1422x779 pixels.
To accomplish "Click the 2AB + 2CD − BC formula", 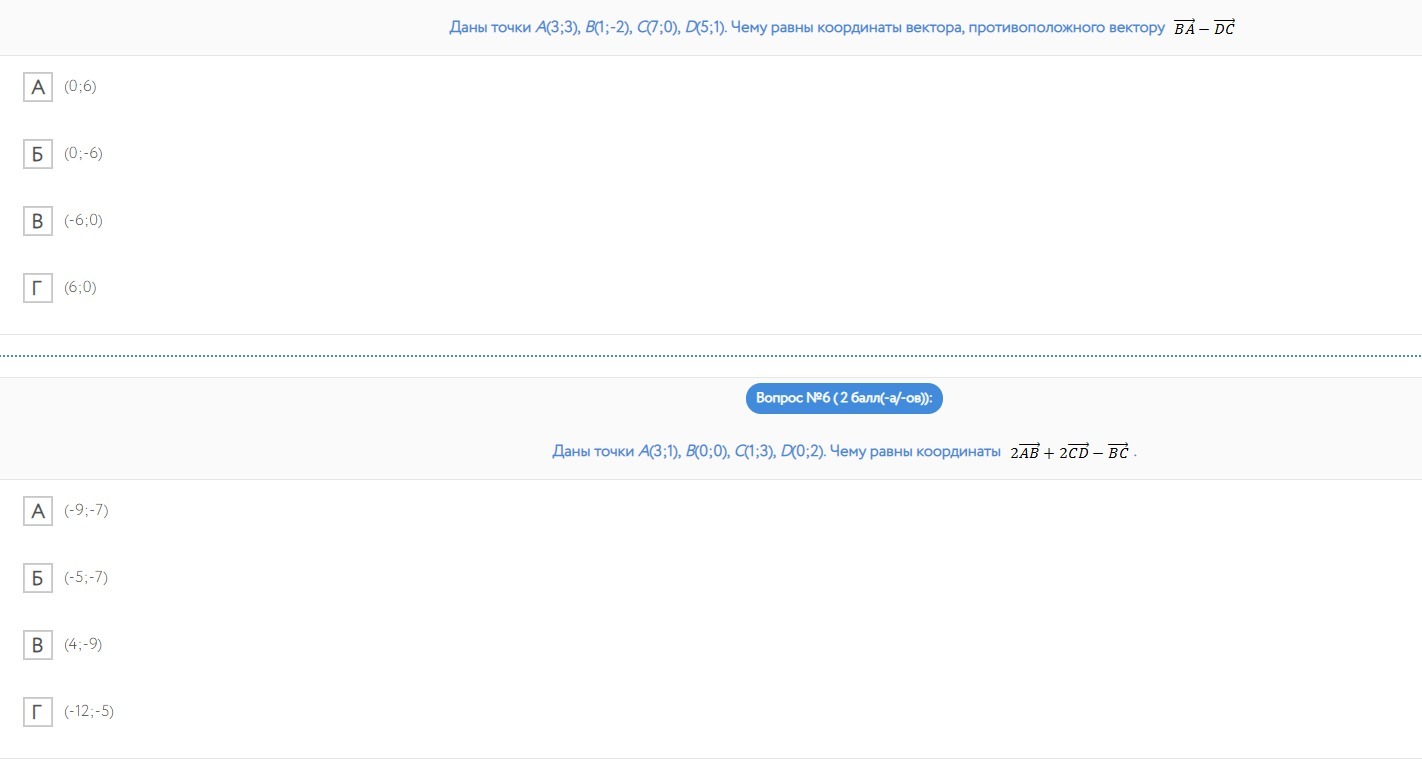I will pyautogui.click(x=1069, y=452).
